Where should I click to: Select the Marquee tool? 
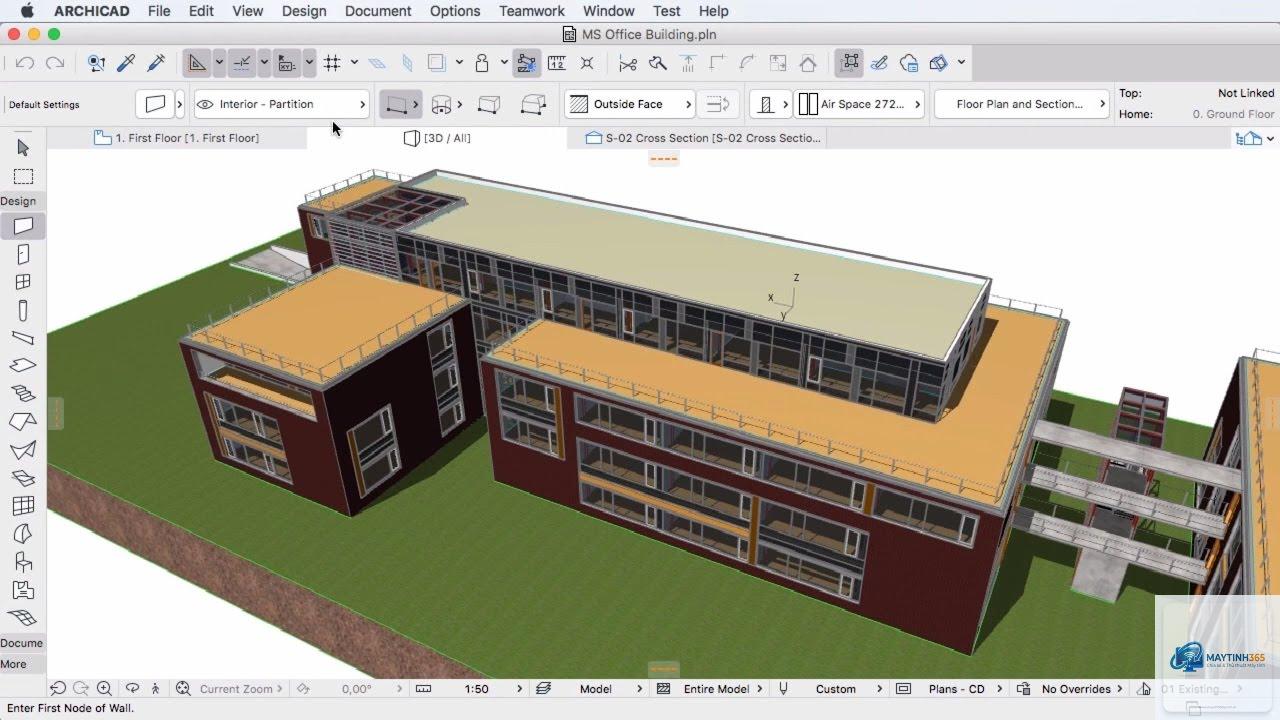(23, 177)
